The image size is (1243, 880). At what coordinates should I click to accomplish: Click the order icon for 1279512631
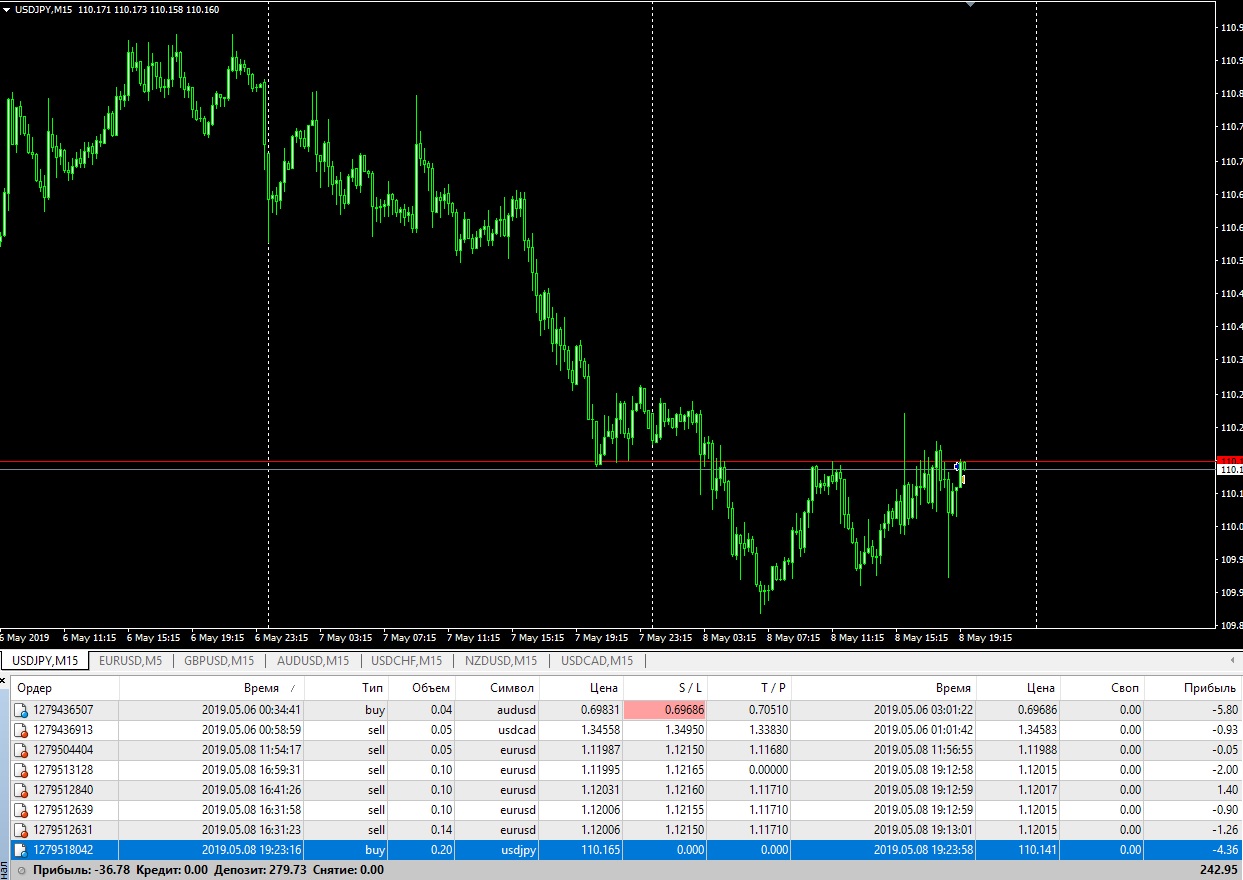(21, 830)
